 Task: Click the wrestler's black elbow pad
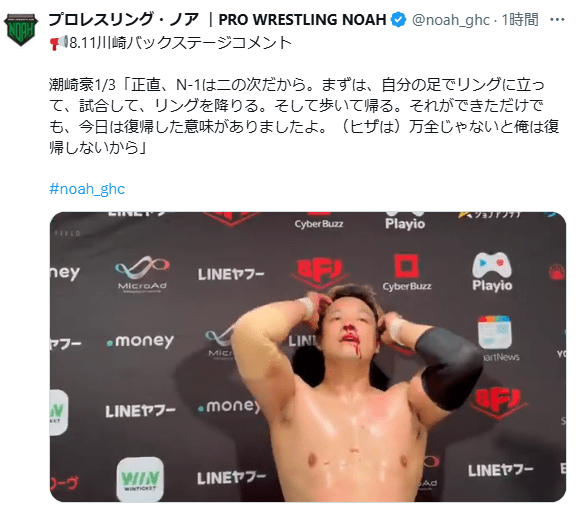coord(449,369)
